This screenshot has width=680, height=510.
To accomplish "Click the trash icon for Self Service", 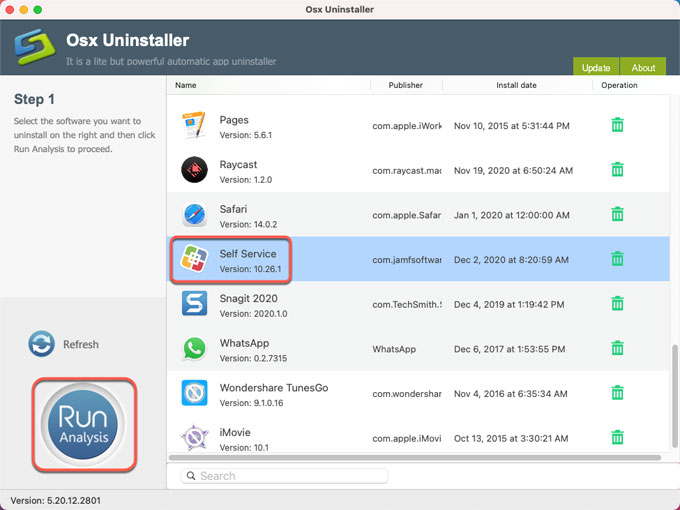I will pyautogui.click(x=618, y=259).
